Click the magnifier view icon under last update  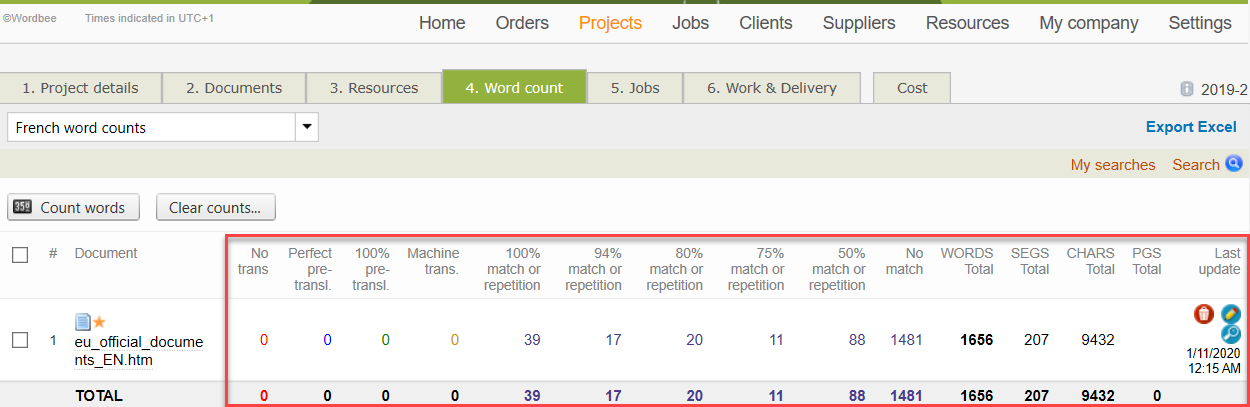point(1231,334)
